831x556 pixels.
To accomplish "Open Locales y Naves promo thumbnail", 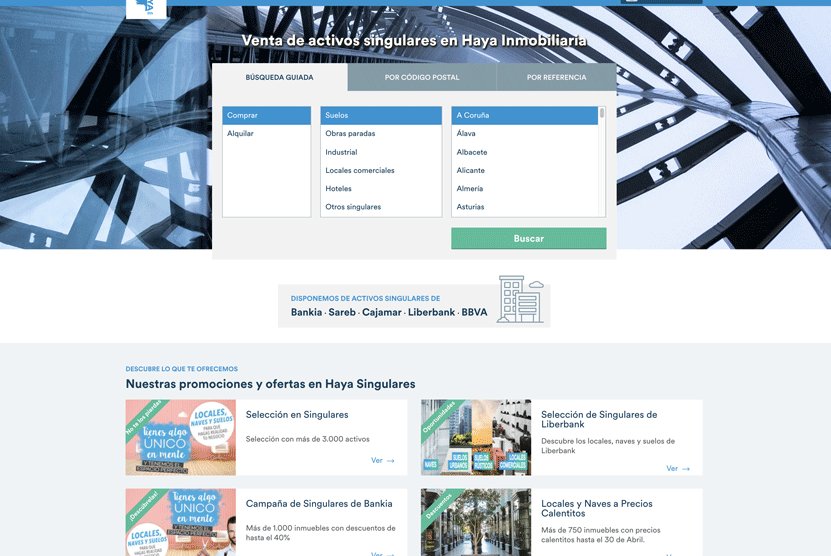I will click(x=476, y=522).
